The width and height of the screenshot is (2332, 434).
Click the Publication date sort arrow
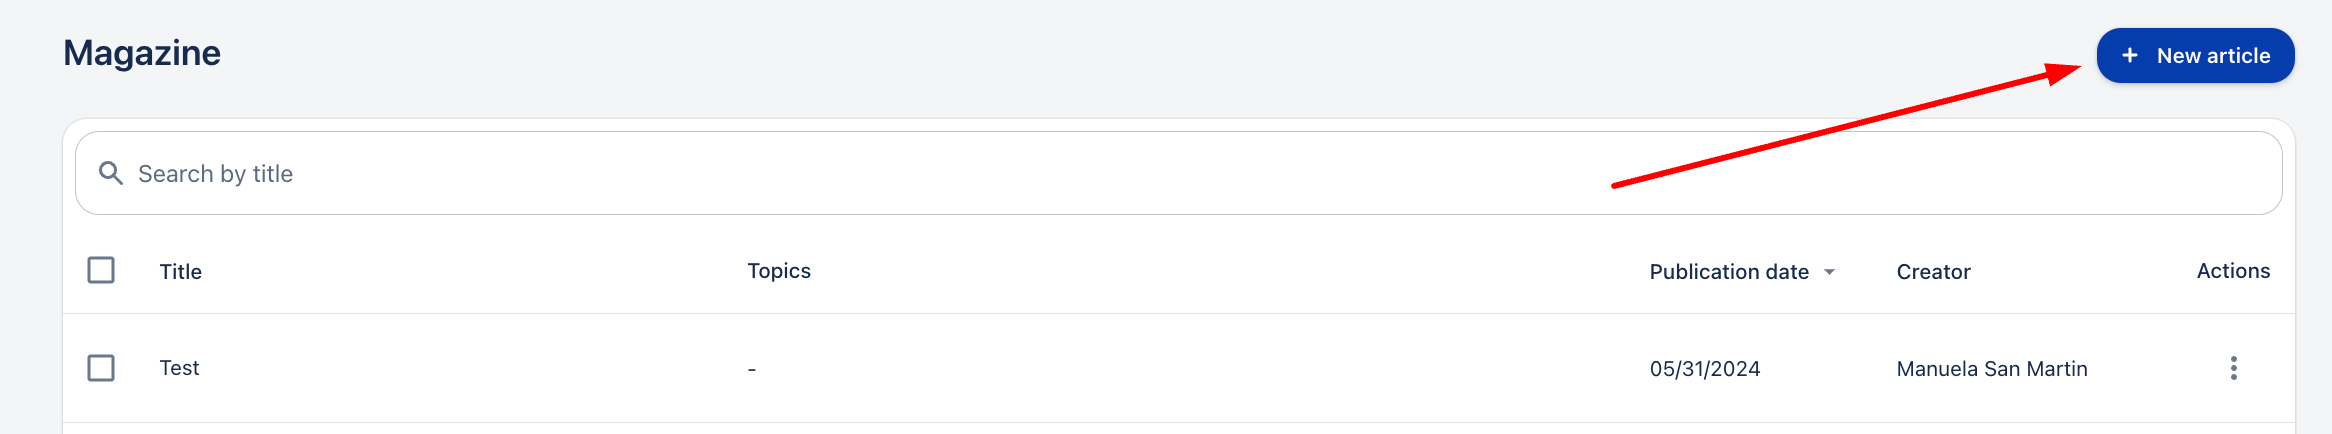click(x=1829, y=272)
